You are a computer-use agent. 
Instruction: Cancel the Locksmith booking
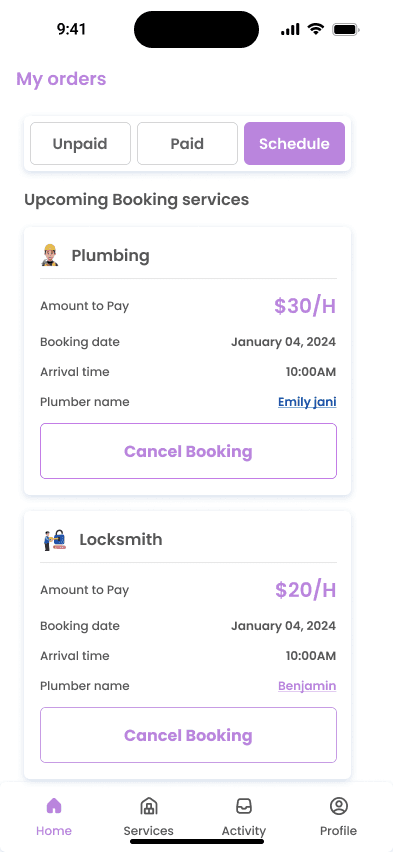click(188, 735)
